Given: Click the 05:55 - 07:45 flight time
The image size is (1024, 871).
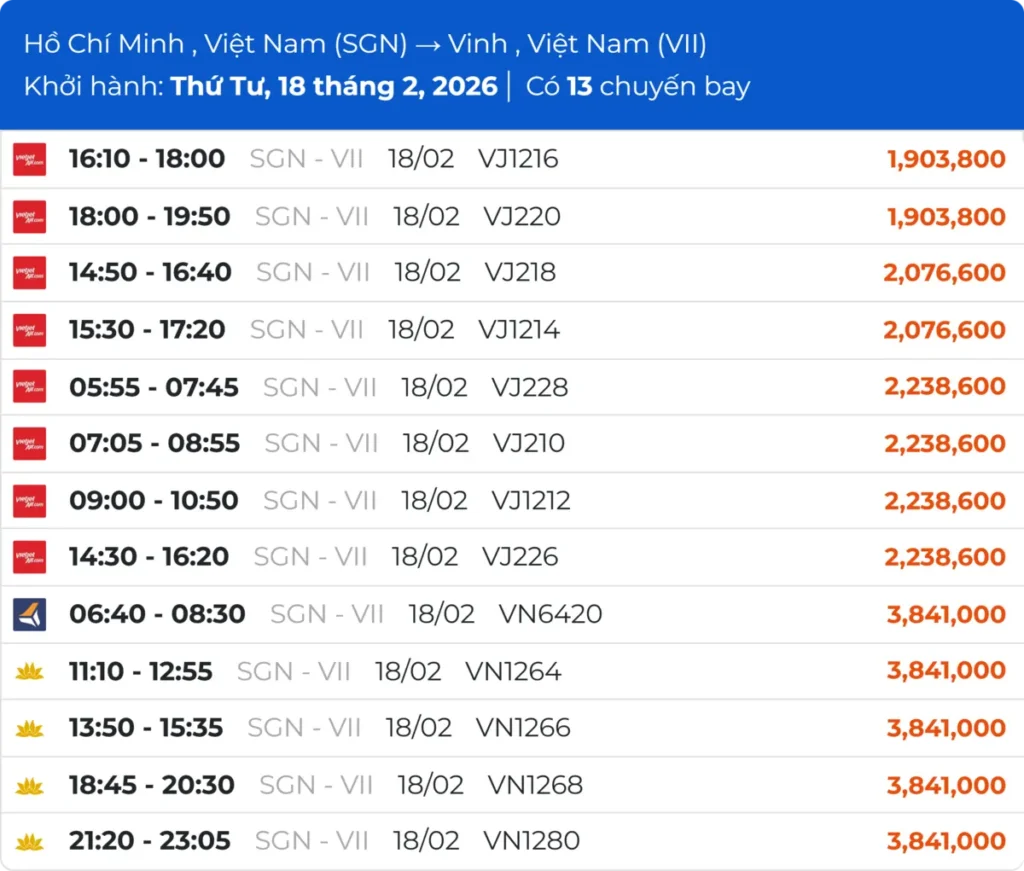Looking at the screenshot, I should click(x=153, y=387).
